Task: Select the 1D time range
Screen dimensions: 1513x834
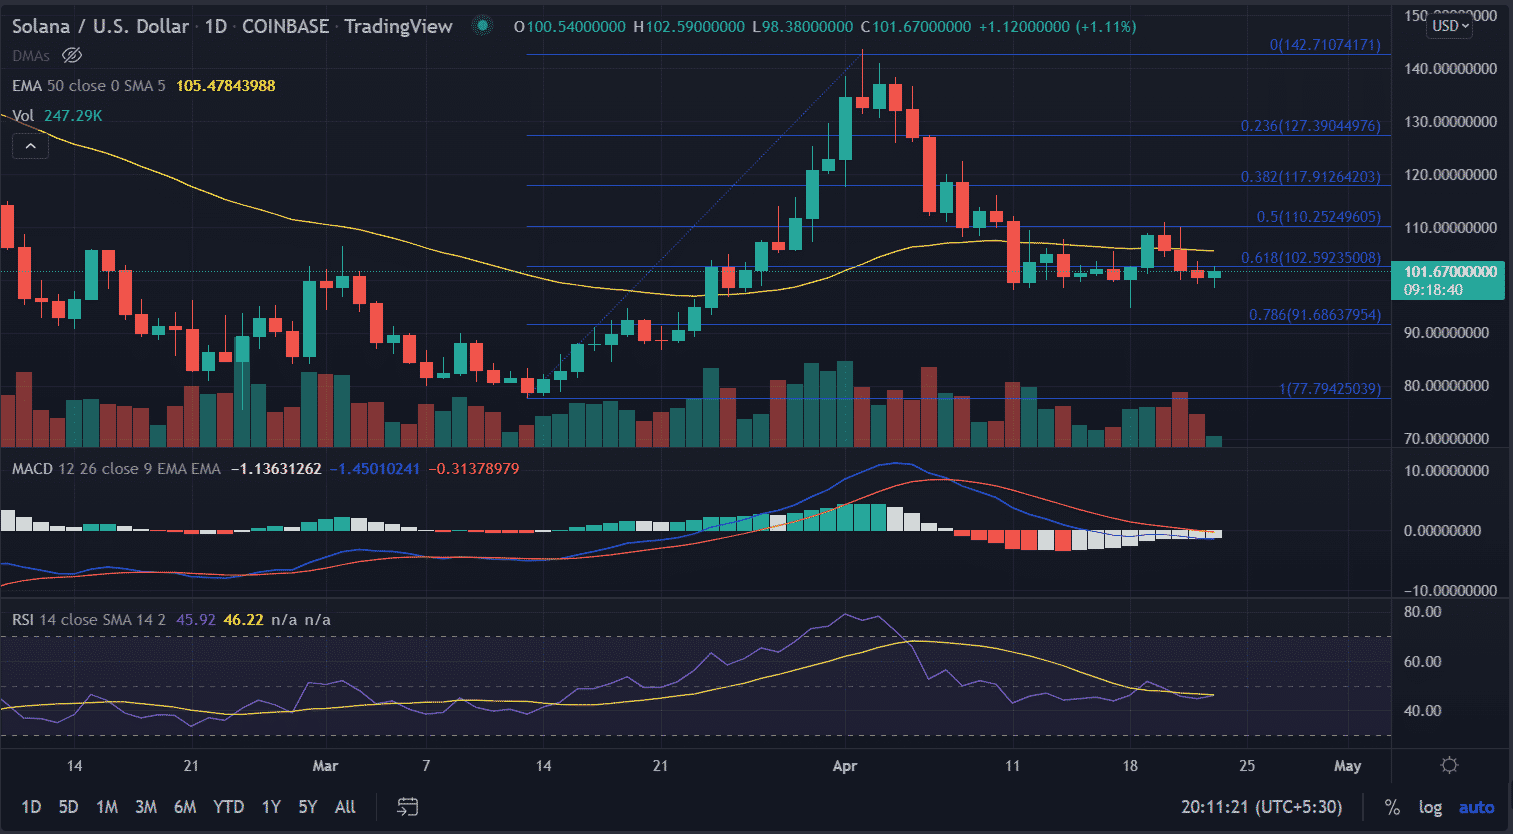Action: point(31,807)
